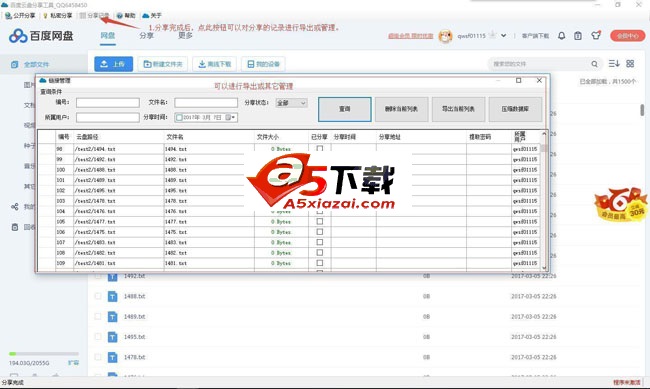Click the main file list scrollbar
The height and width of the screenshot is (389, 650).
[x=642, y=109]
